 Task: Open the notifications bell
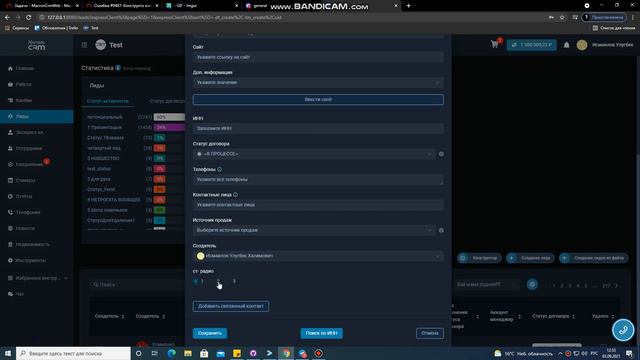click(567, 45)
